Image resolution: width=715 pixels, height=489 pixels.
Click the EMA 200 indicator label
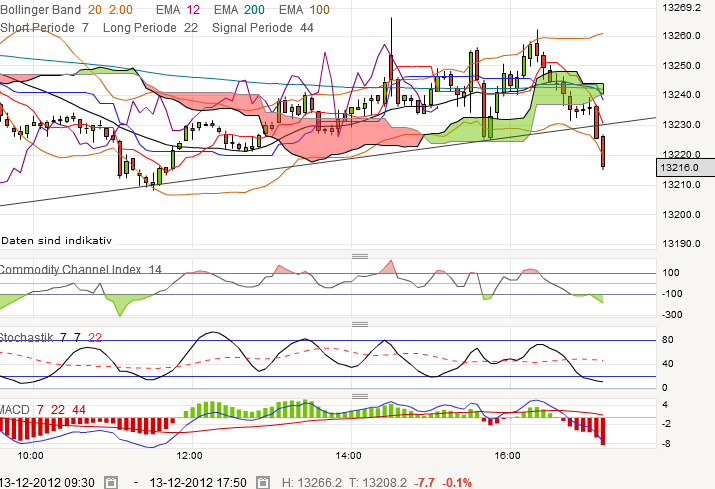pos(239,10)
